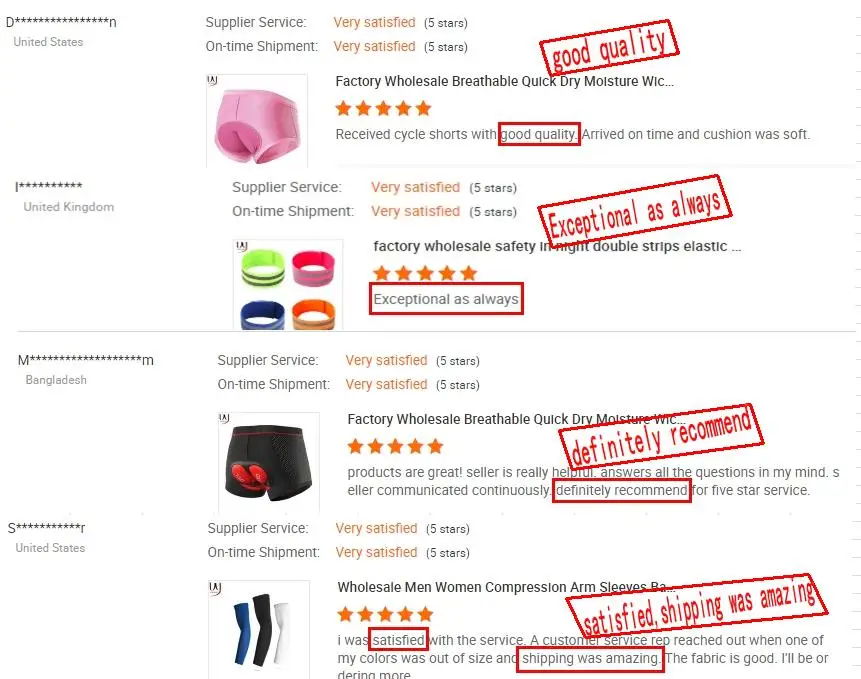Click star rating in the Bangladesh reviewer's entry
The width and height of the screenshot is (861, 679).
[395, 446]
